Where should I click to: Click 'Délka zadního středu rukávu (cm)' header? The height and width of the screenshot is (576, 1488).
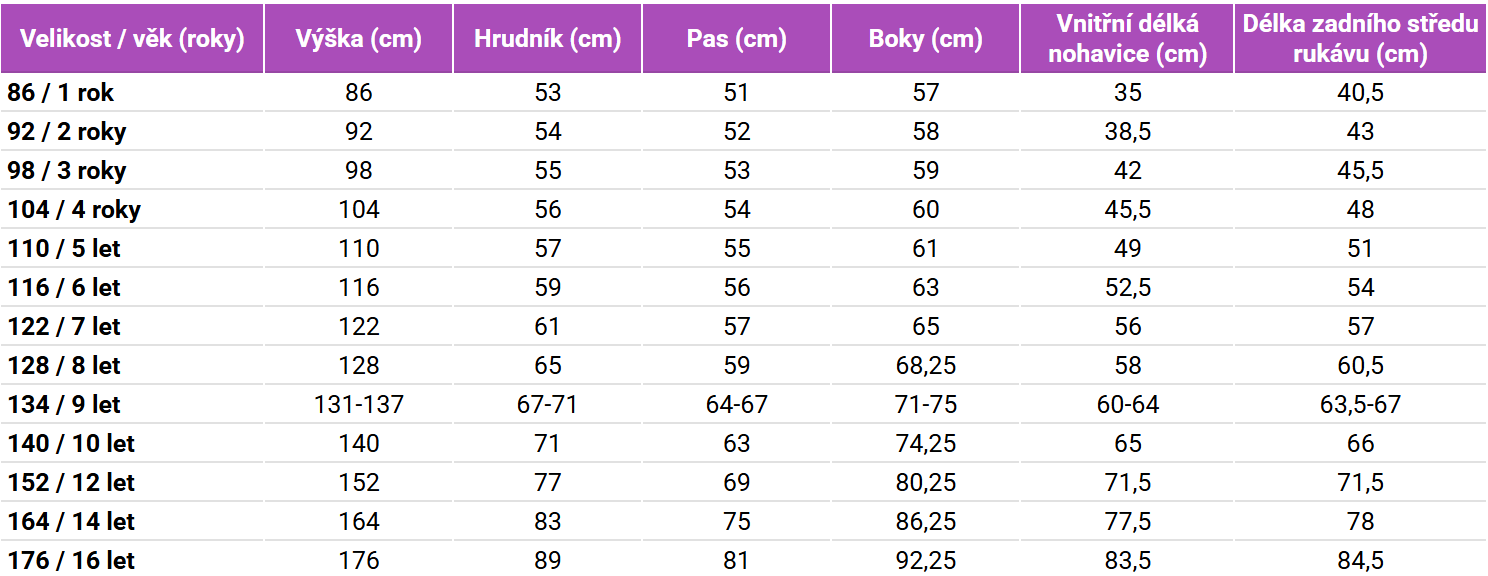(1360, 39)
